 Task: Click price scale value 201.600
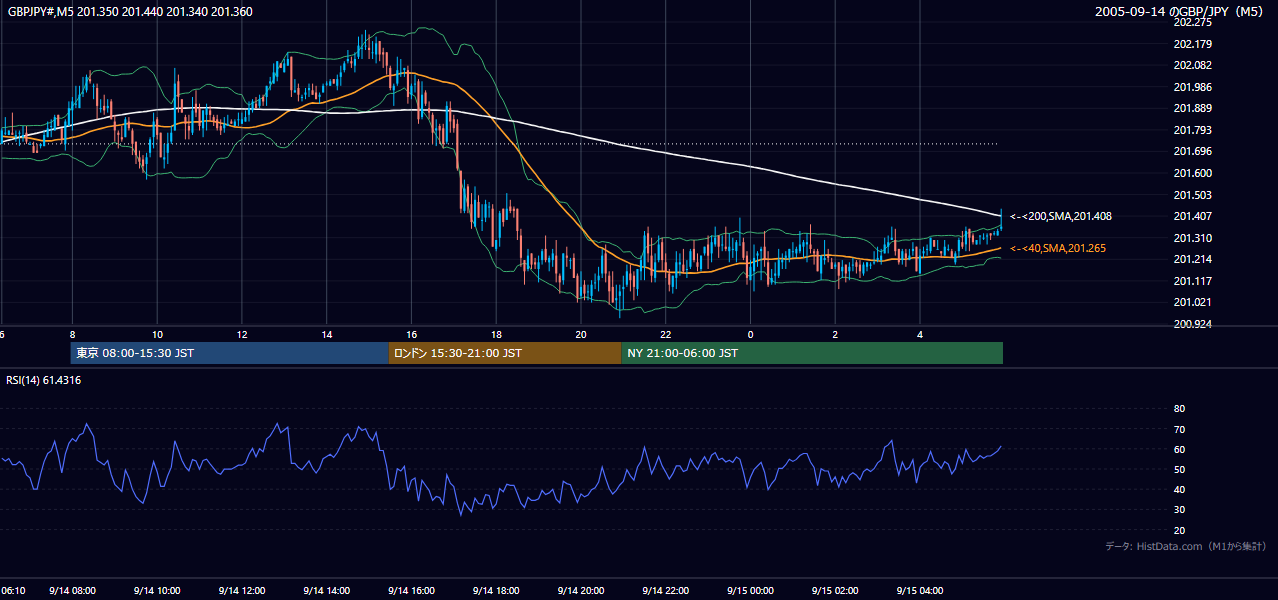click(x=1192, y=173)
